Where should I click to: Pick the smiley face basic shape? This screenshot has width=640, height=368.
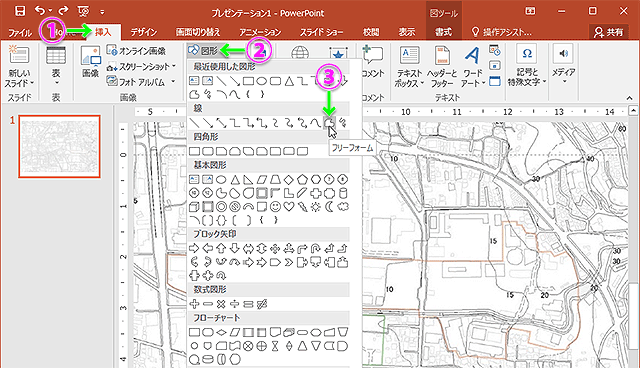point(276,207)
